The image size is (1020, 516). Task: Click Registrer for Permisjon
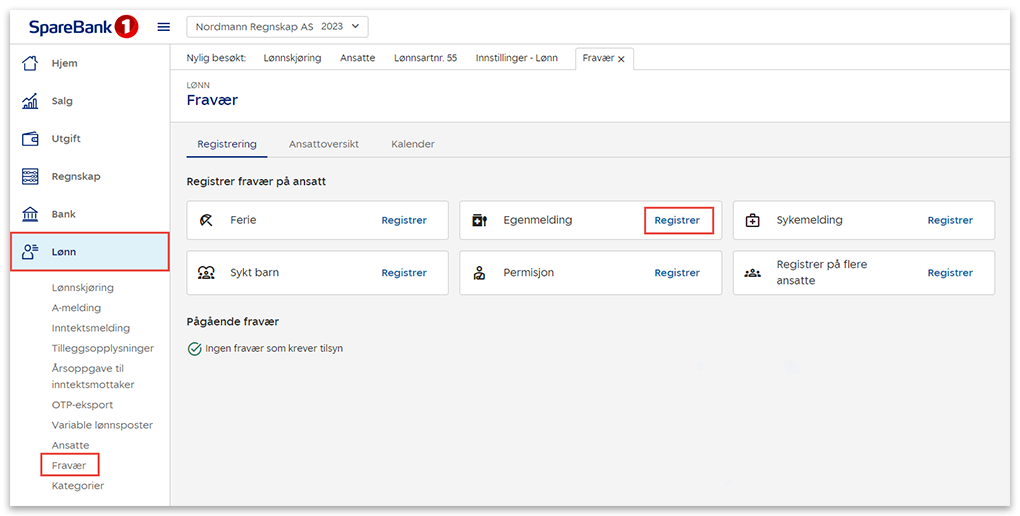(x=677, y=273)
